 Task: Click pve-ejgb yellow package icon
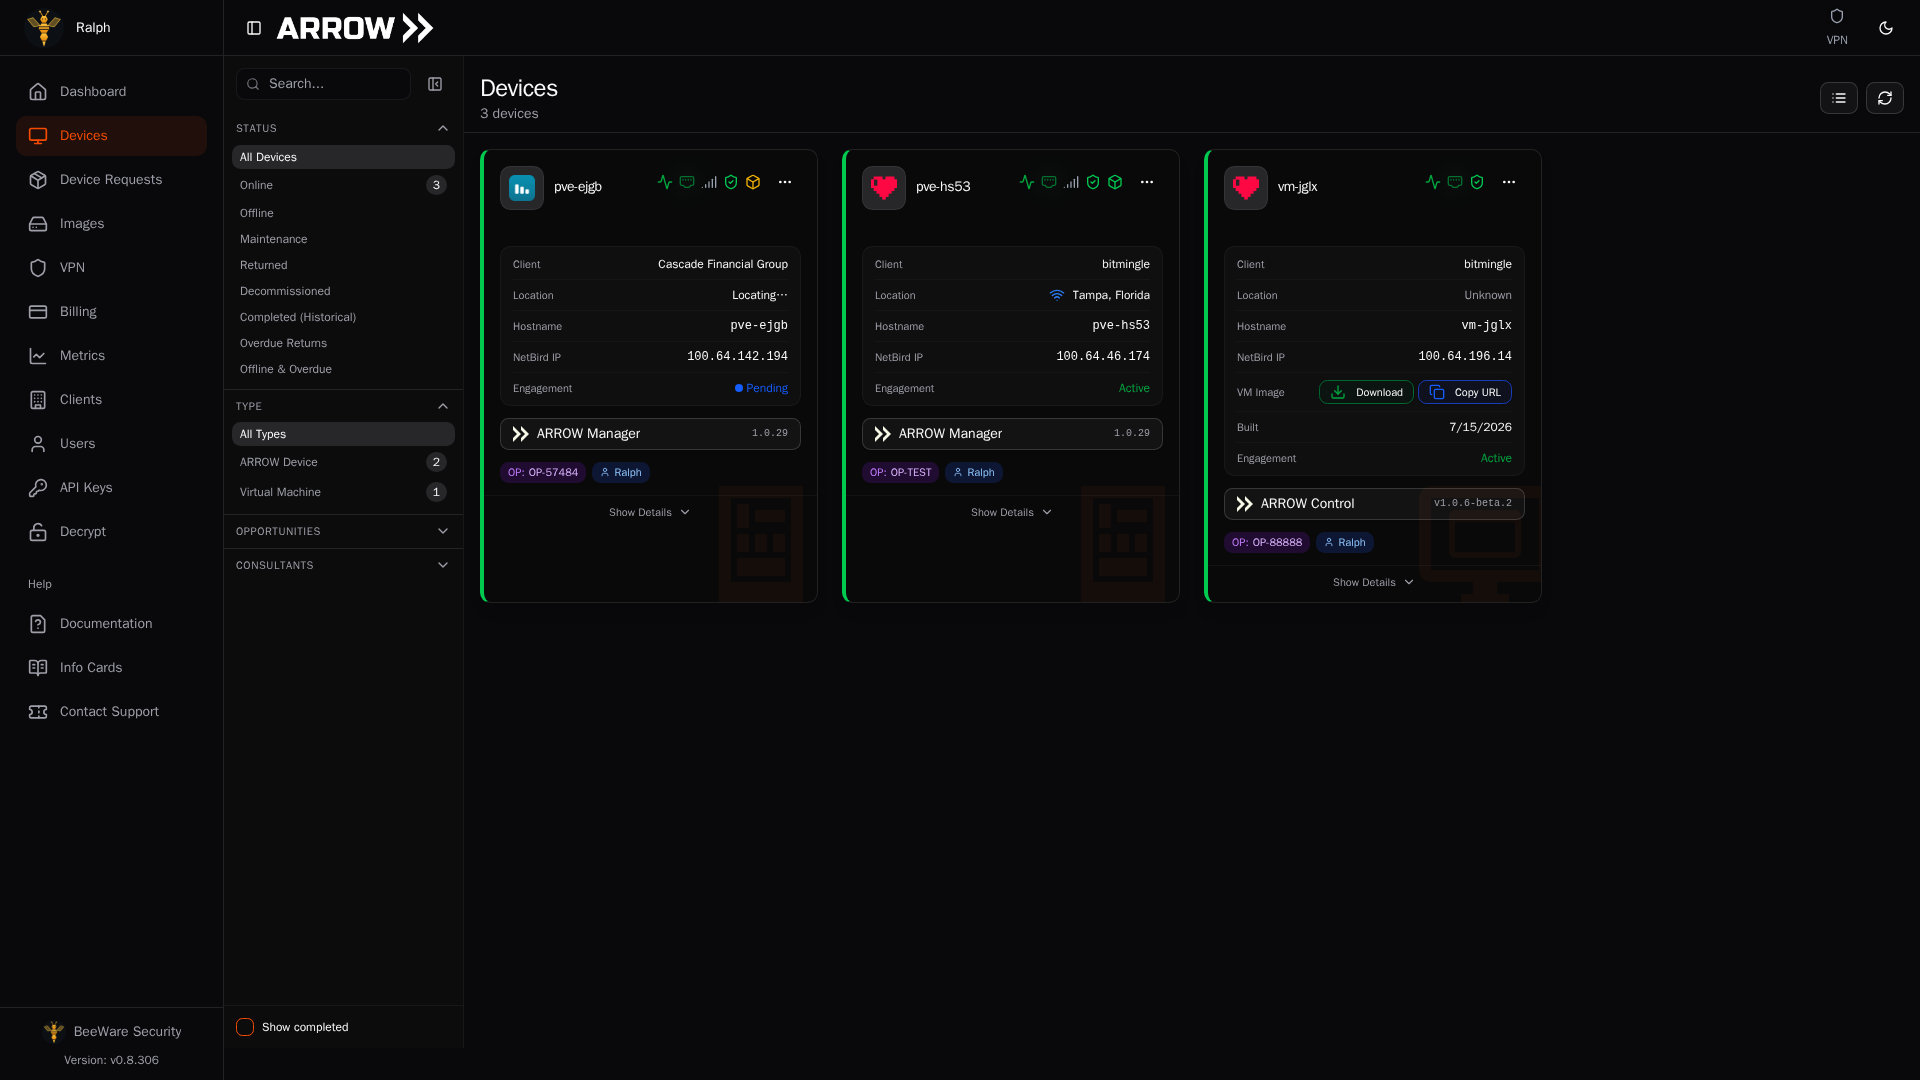[x=753, y=182]
